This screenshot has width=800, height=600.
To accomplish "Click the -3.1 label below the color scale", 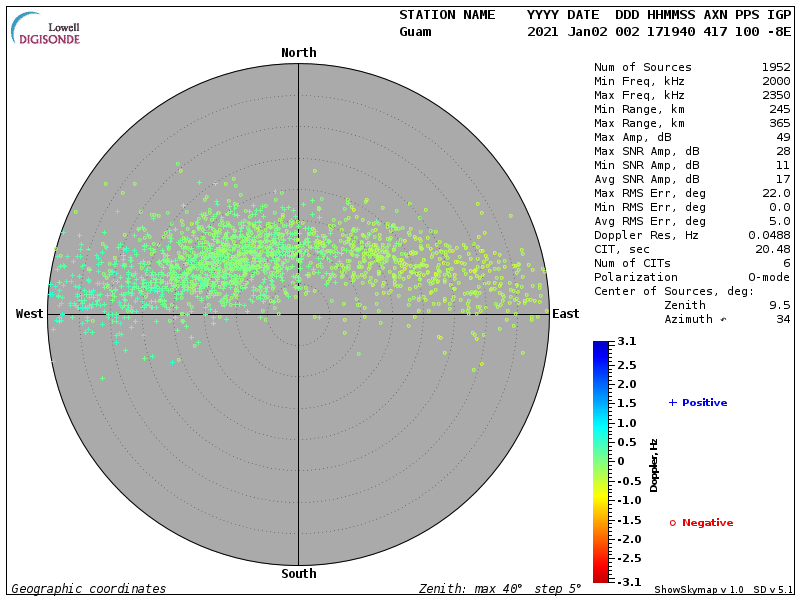I will coord(627,581).
